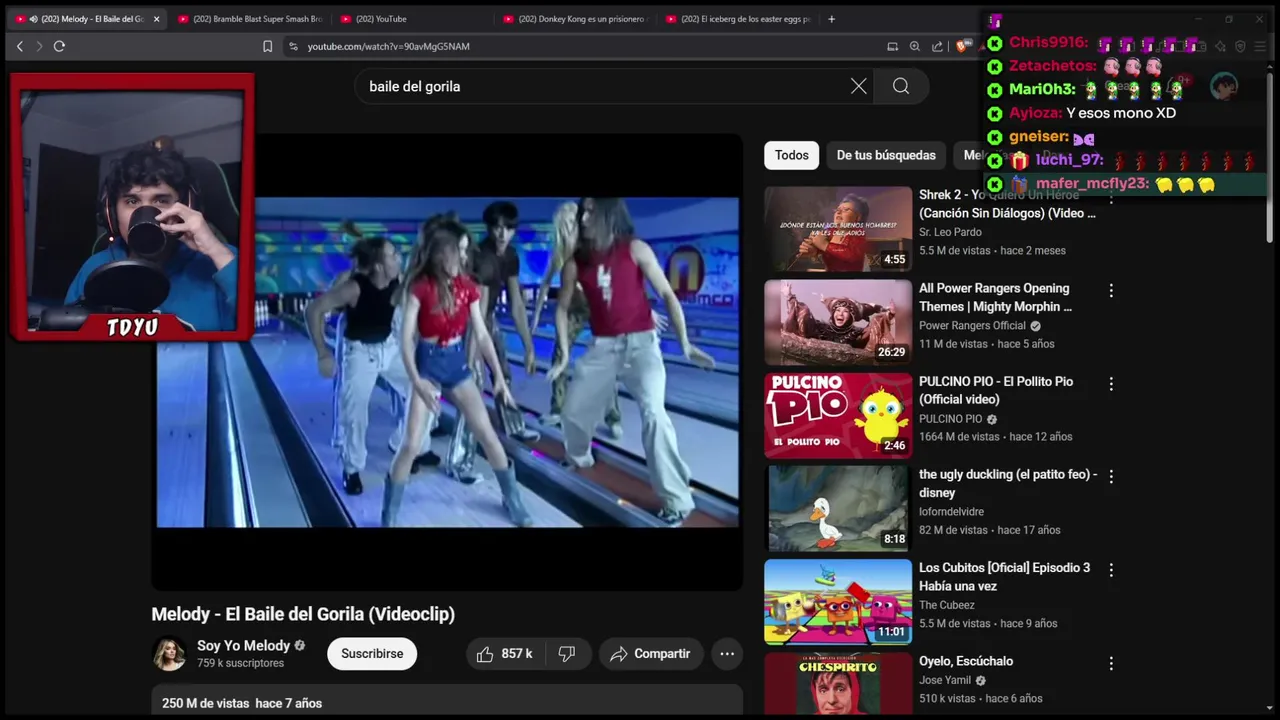Image resolution: width=1280 pixels, height=720 pixels.
Task: Open PULCINO PIO - El Pollito Pio title
Action: pos(996,390)
